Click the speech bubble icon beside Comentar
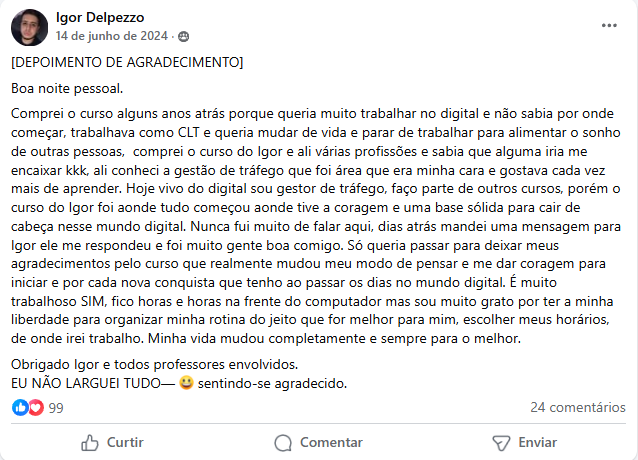638x460 pixels. 283,442
